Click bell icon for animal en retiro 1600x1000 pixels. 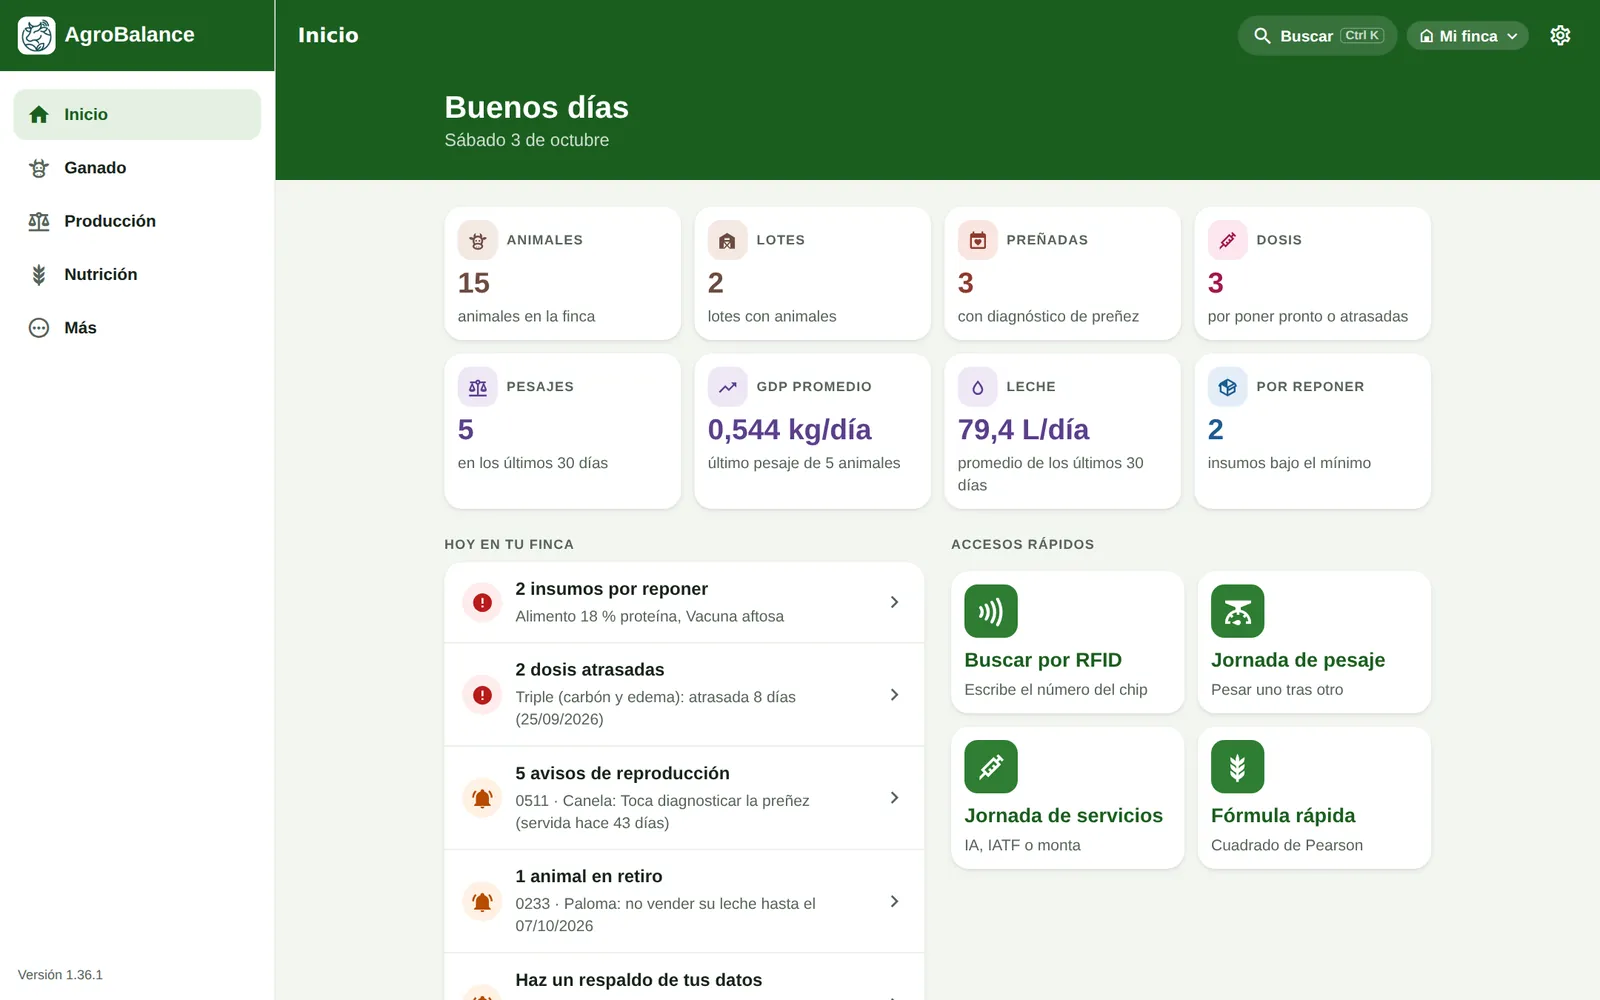pos(482,902)
